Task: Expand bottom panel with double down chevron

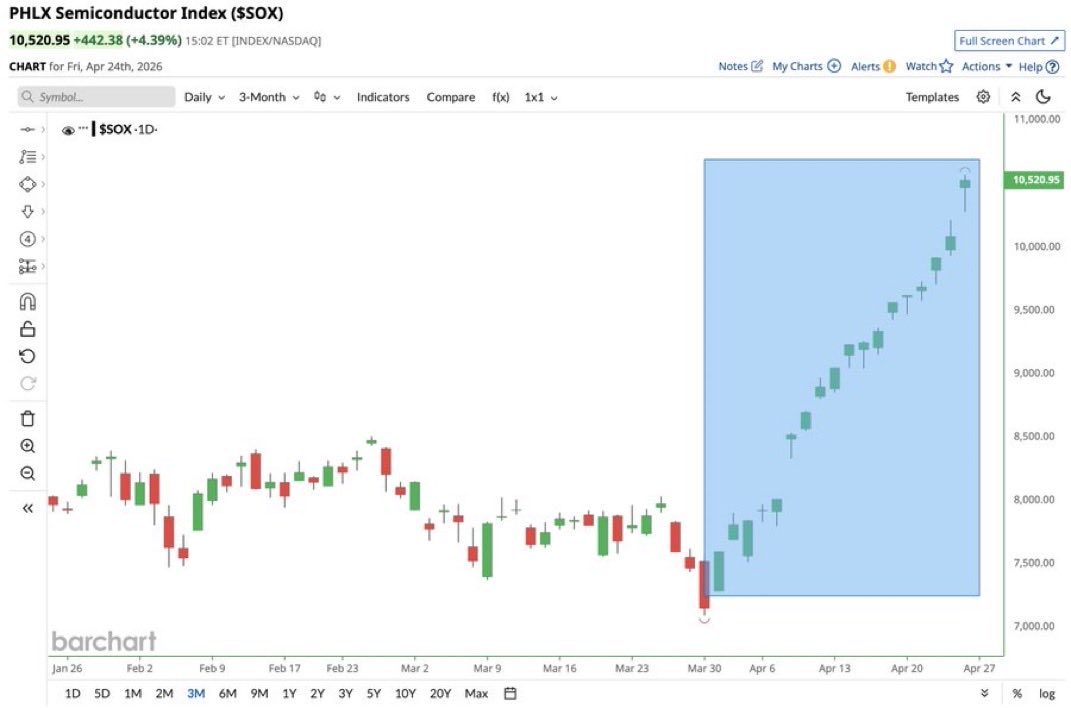Action: pos(984,693)
